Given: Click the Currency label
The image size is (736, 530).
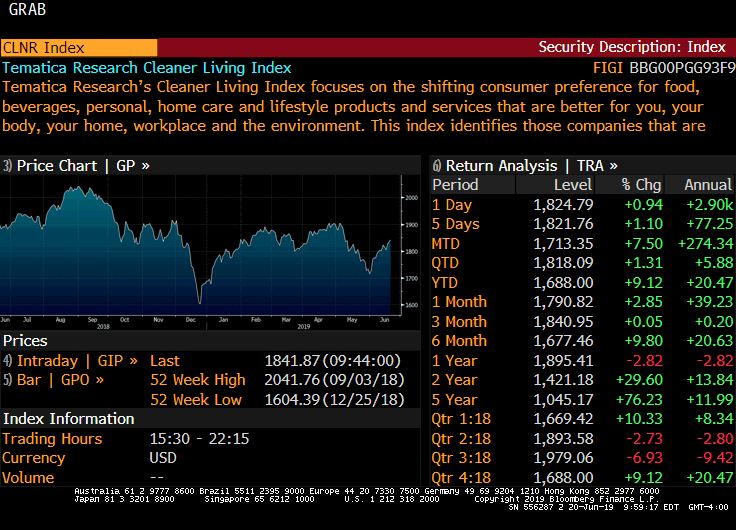Looking at the screenshot, I should coord(34,458).
